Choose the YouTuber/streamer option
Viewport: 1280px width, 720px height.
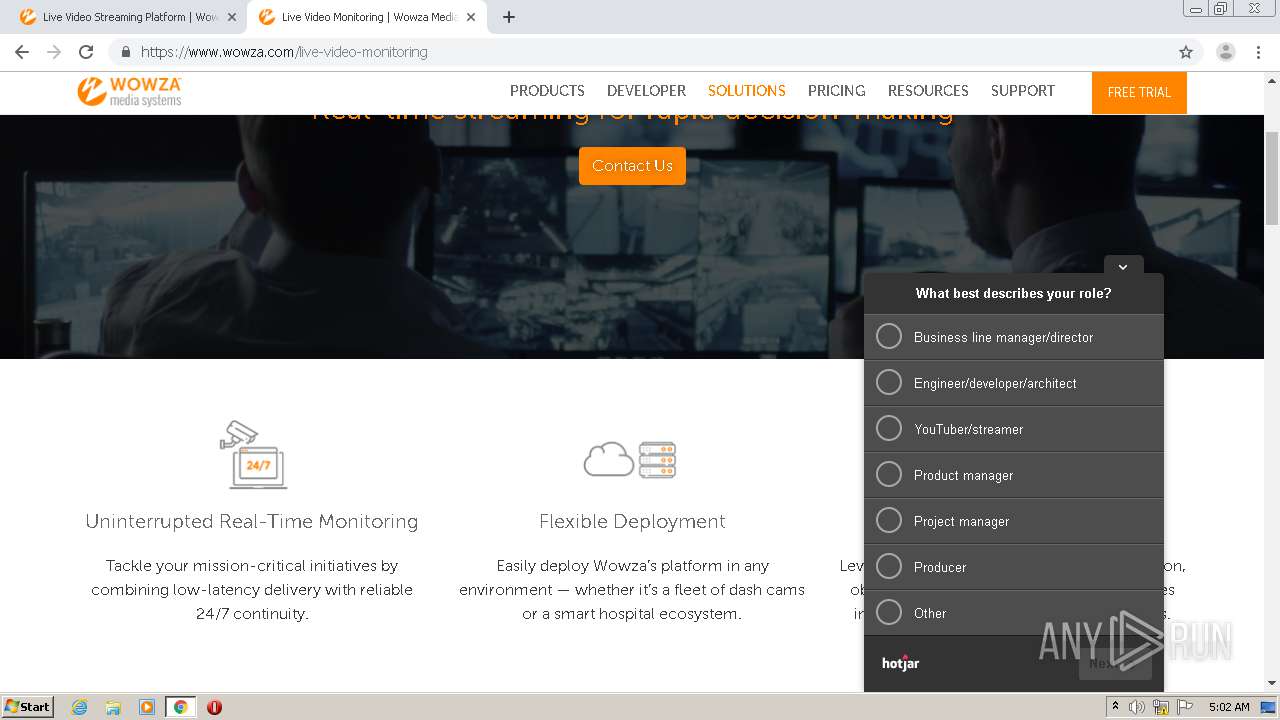pos(1014,429)
